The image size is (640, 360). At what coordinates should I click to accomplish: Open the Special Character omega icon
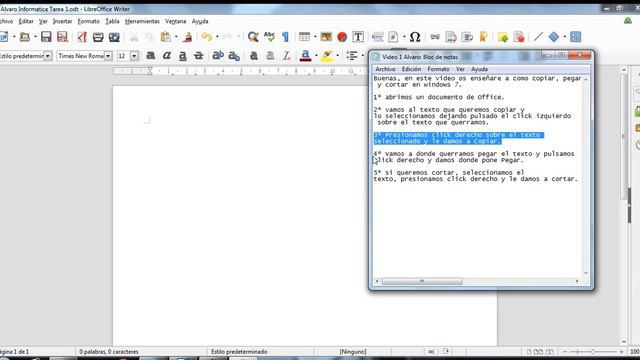[x=415, y=37]
